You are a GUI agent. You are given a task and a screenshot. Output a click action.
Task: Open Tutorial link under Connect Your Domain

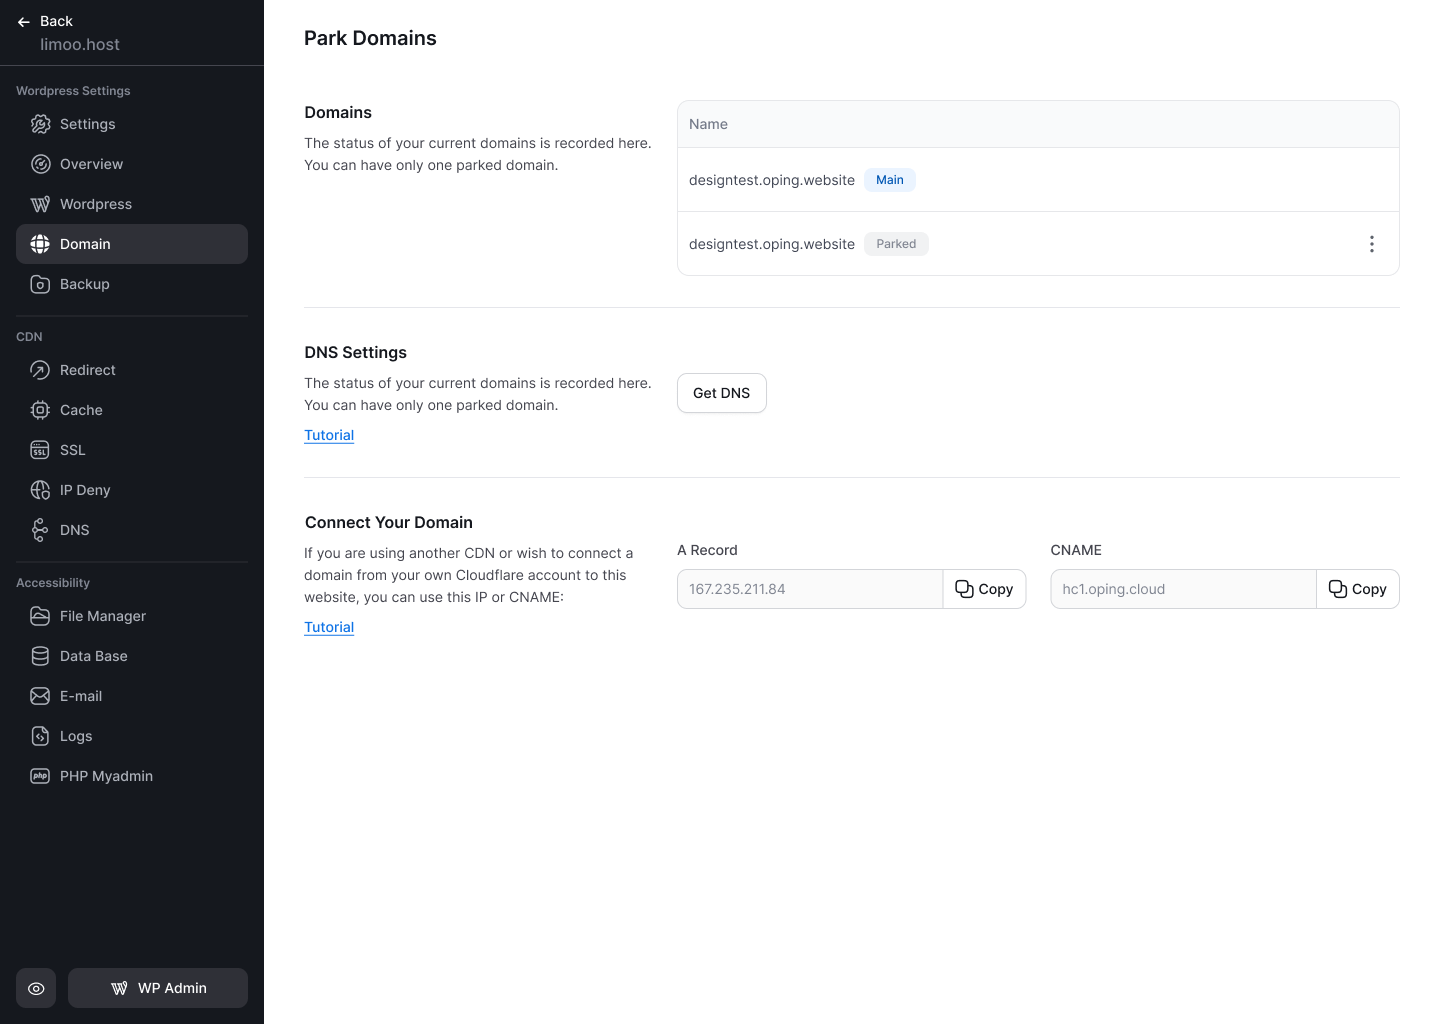point(329,627)
